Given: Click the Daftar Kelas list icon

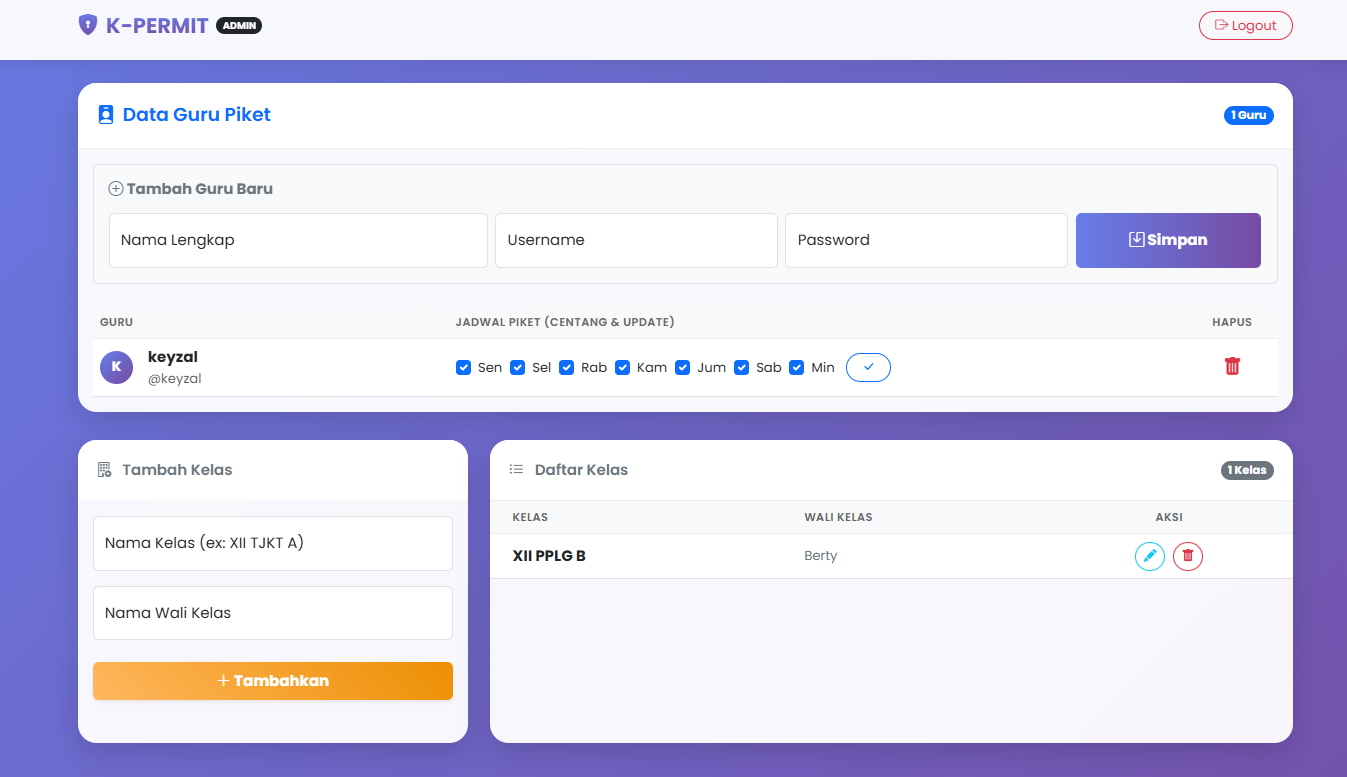Looking at the screenshot, I should click(x=516, y=470).
